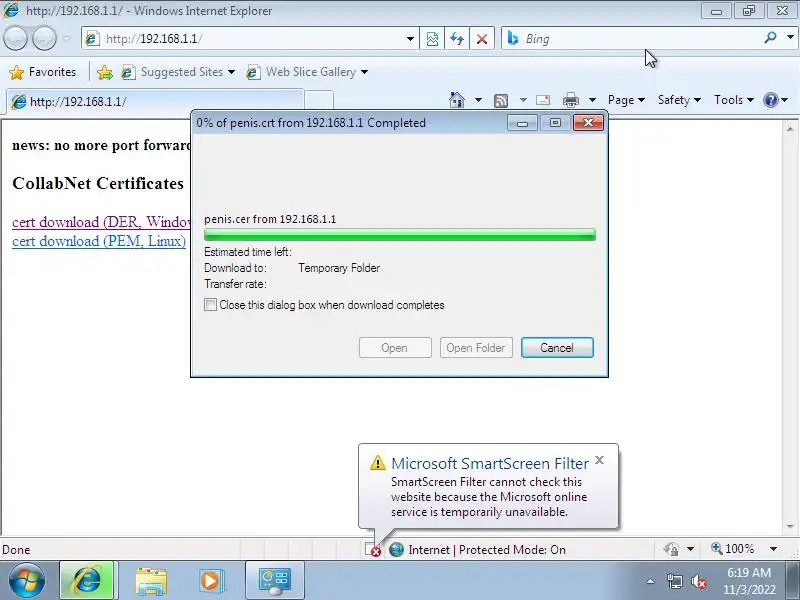Screen dimensions: 800x600
Task: Click the Print icon in command bar
Action: point(570,100)
